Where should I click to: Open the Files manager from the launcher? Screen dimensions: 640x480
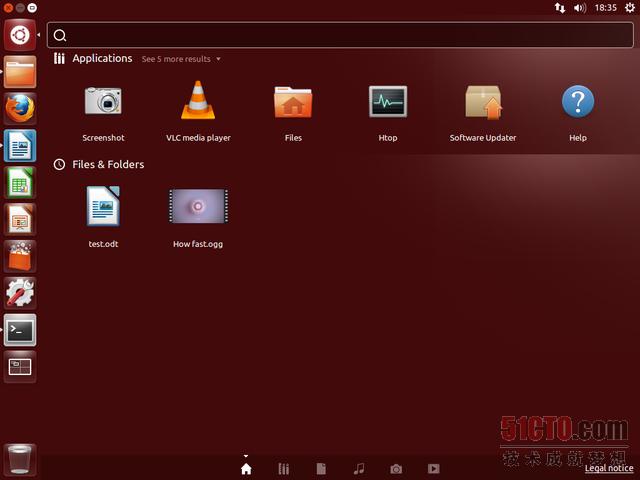pos(20,72)
